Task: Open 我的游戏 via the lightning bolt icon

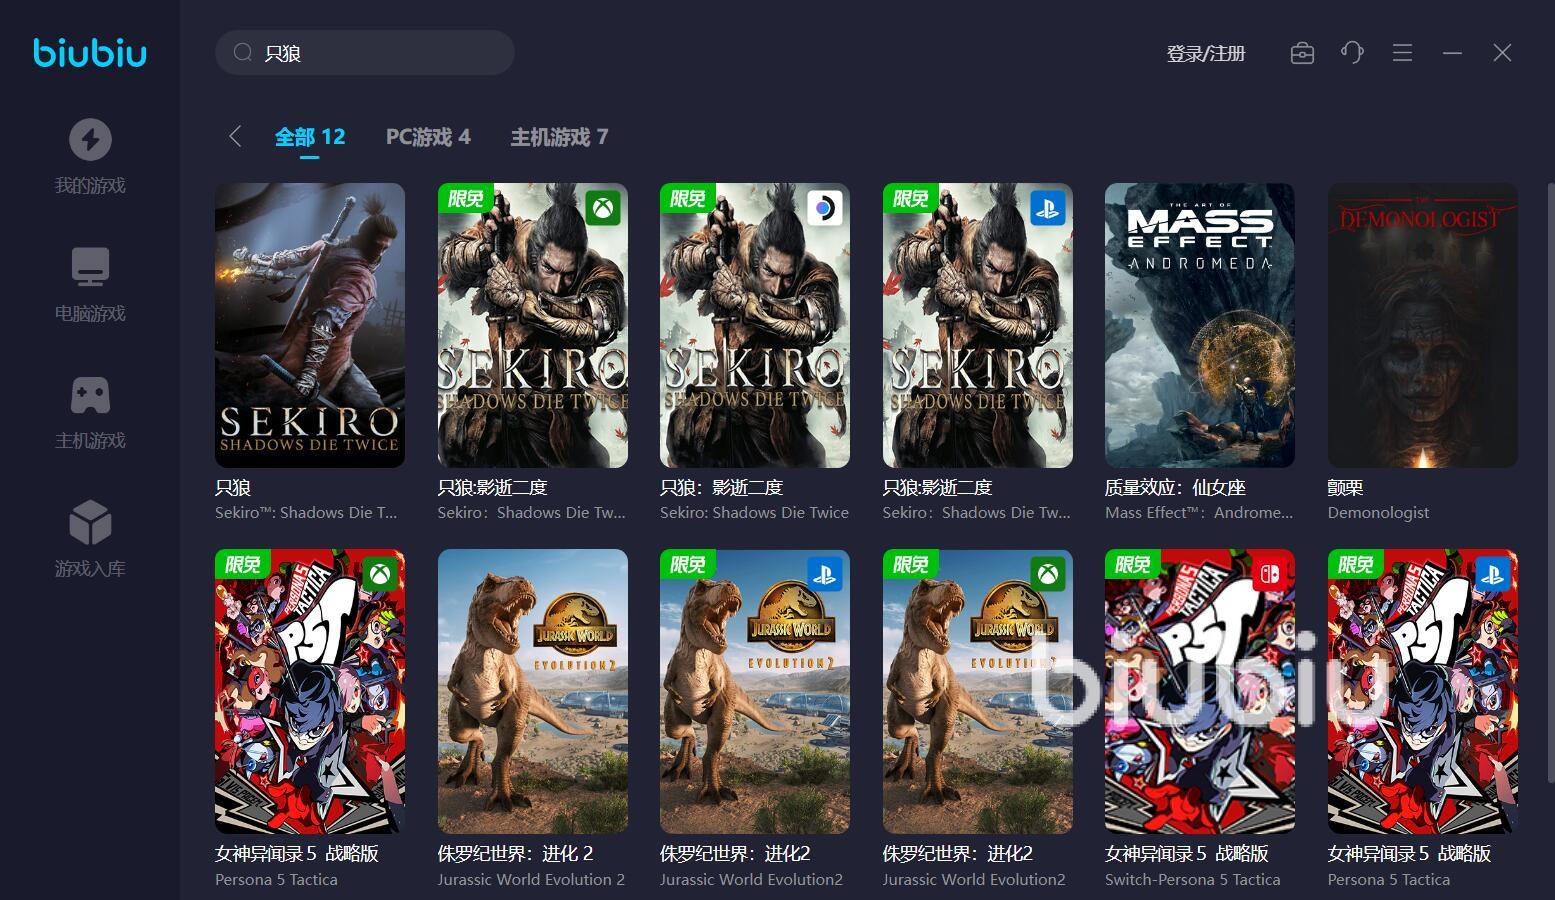Action: (x=90, y=139)
